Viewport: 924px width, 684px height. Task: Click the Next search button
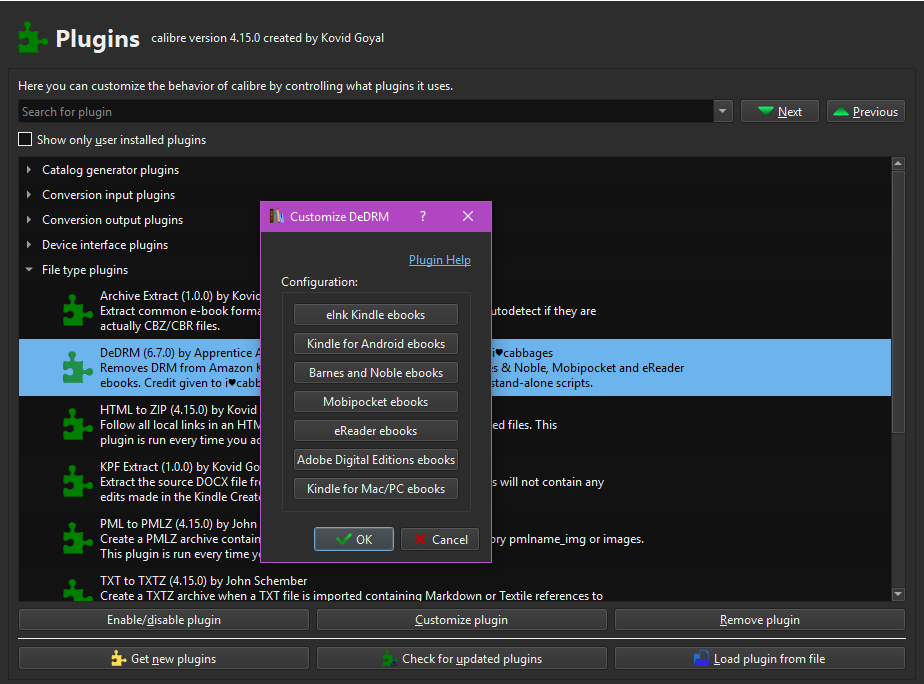(780, 111)
